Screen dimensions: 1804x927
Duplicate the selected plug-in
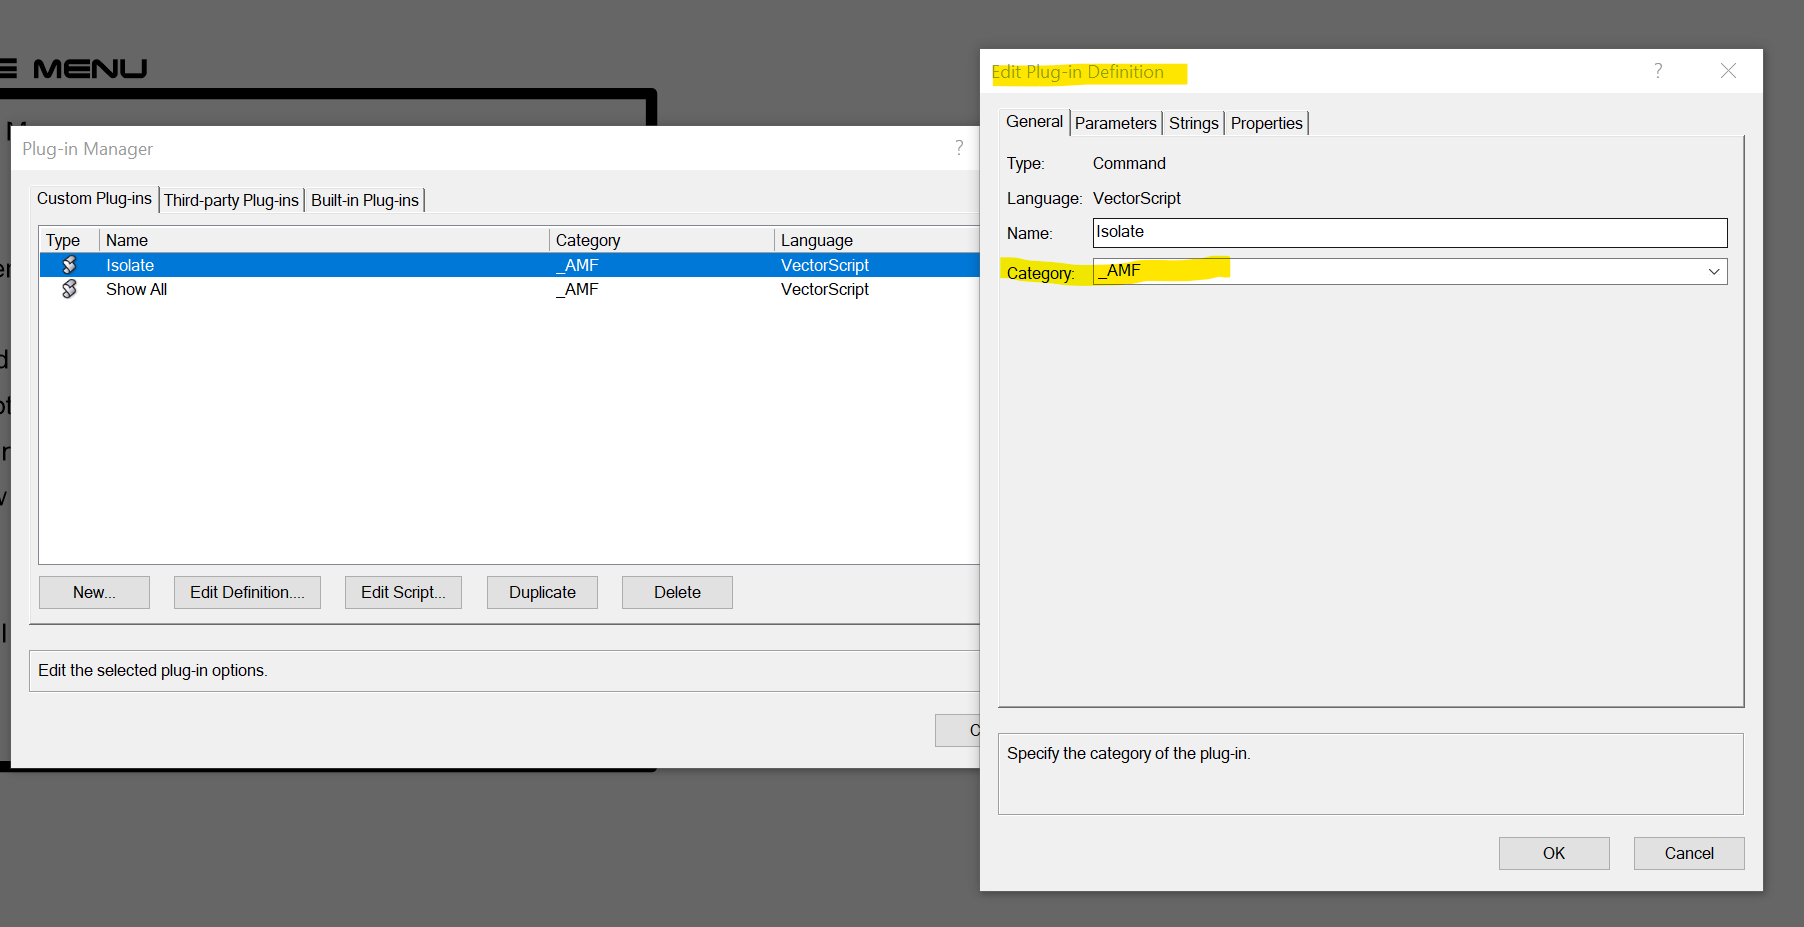(542, 592)
